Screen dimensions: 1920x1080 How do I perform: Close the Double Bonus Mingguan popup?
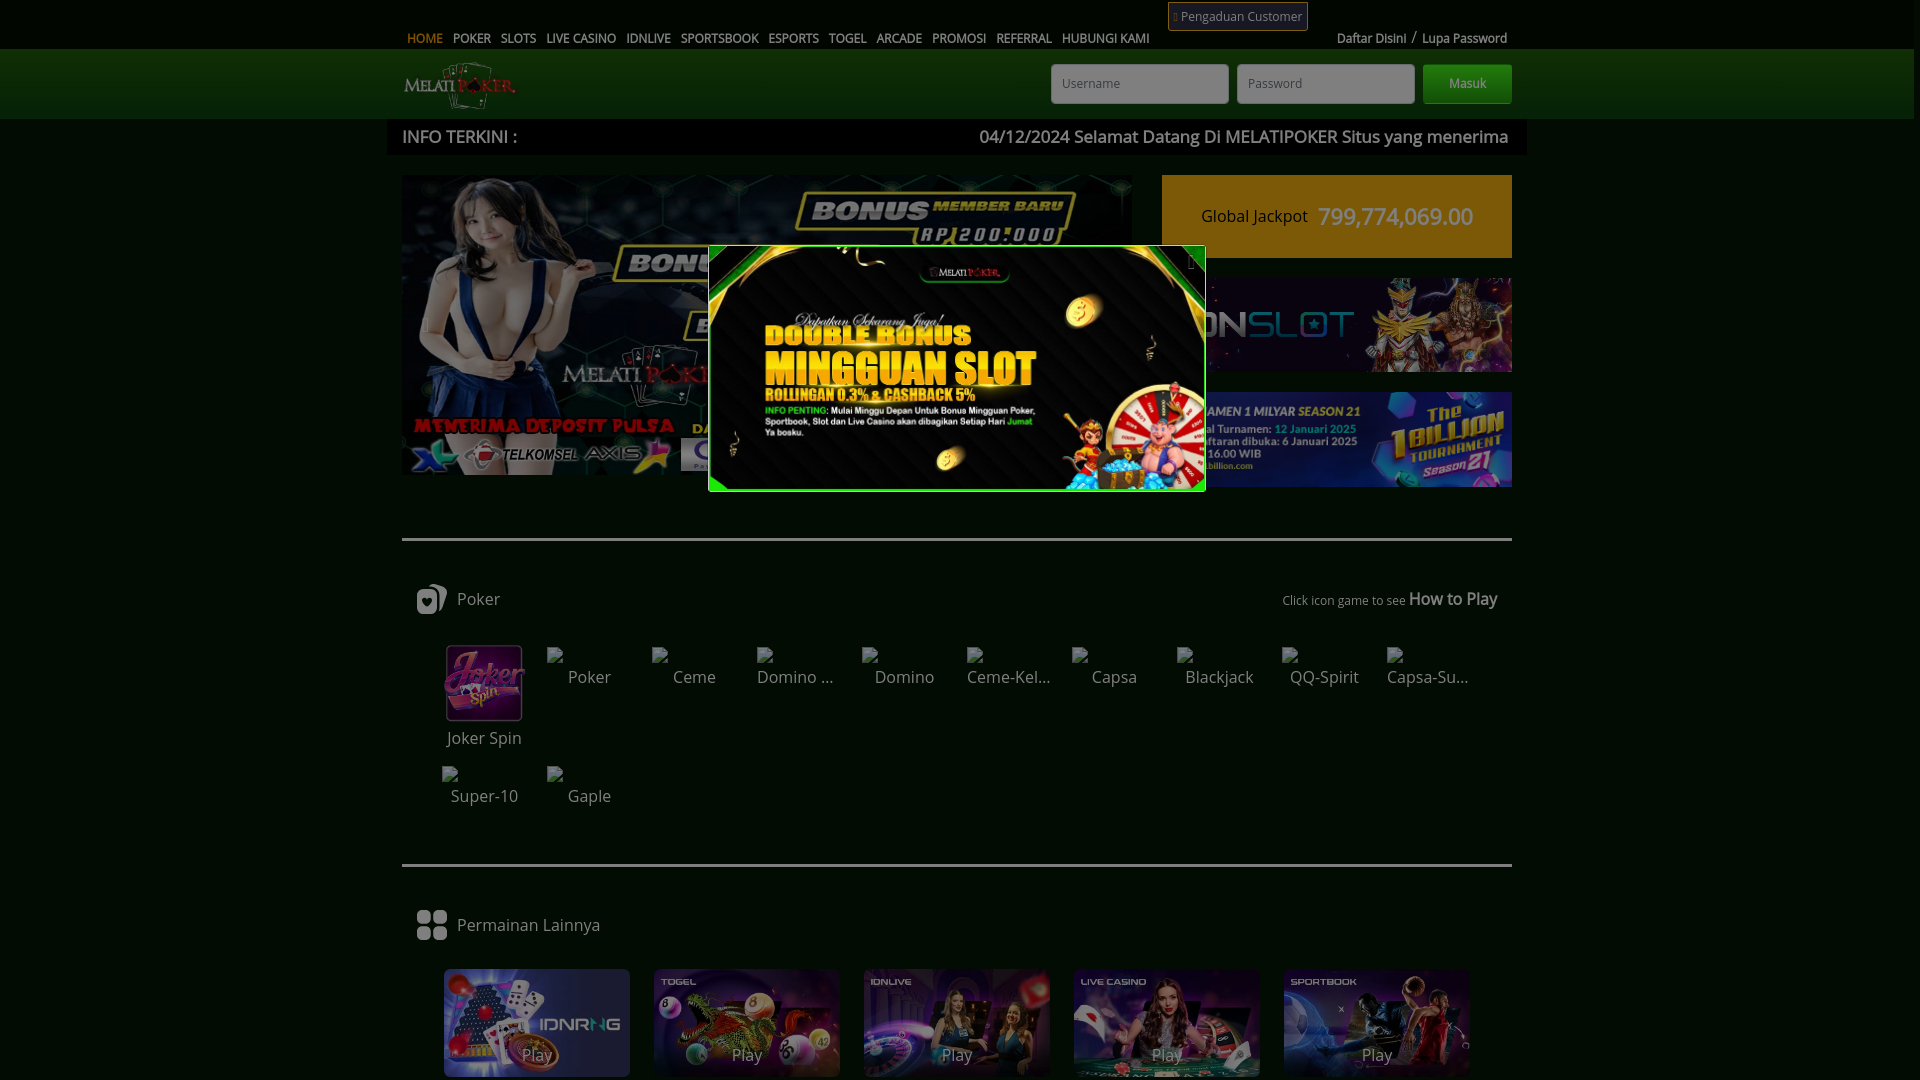pyautogui.click(x=1191, y=262)
